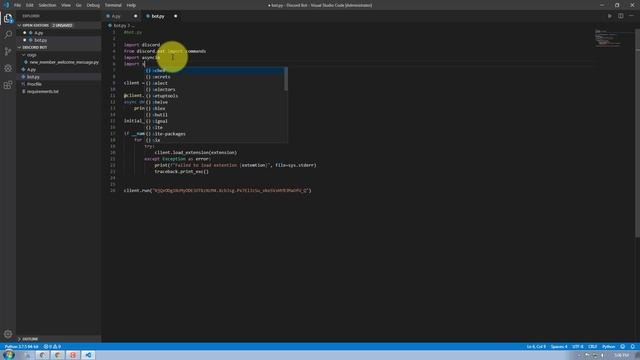Collapse the Discord Bot folder section
640x360 pixels.
19,47
